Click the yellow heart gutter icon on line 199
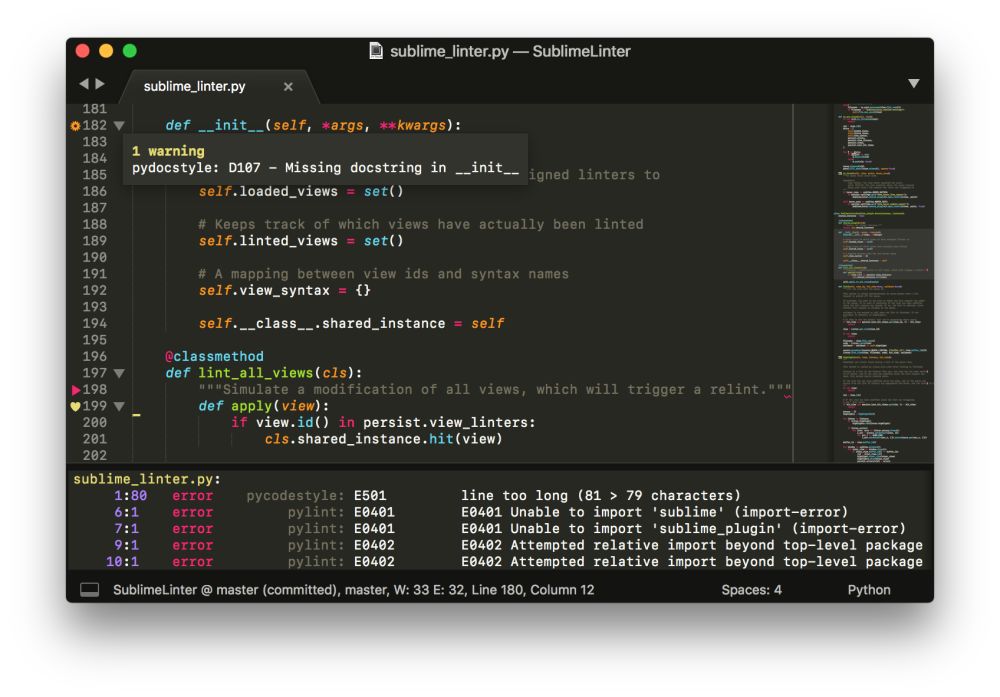Image resolution: width=1000 pixels, height=697 pixels. (75, 406)
